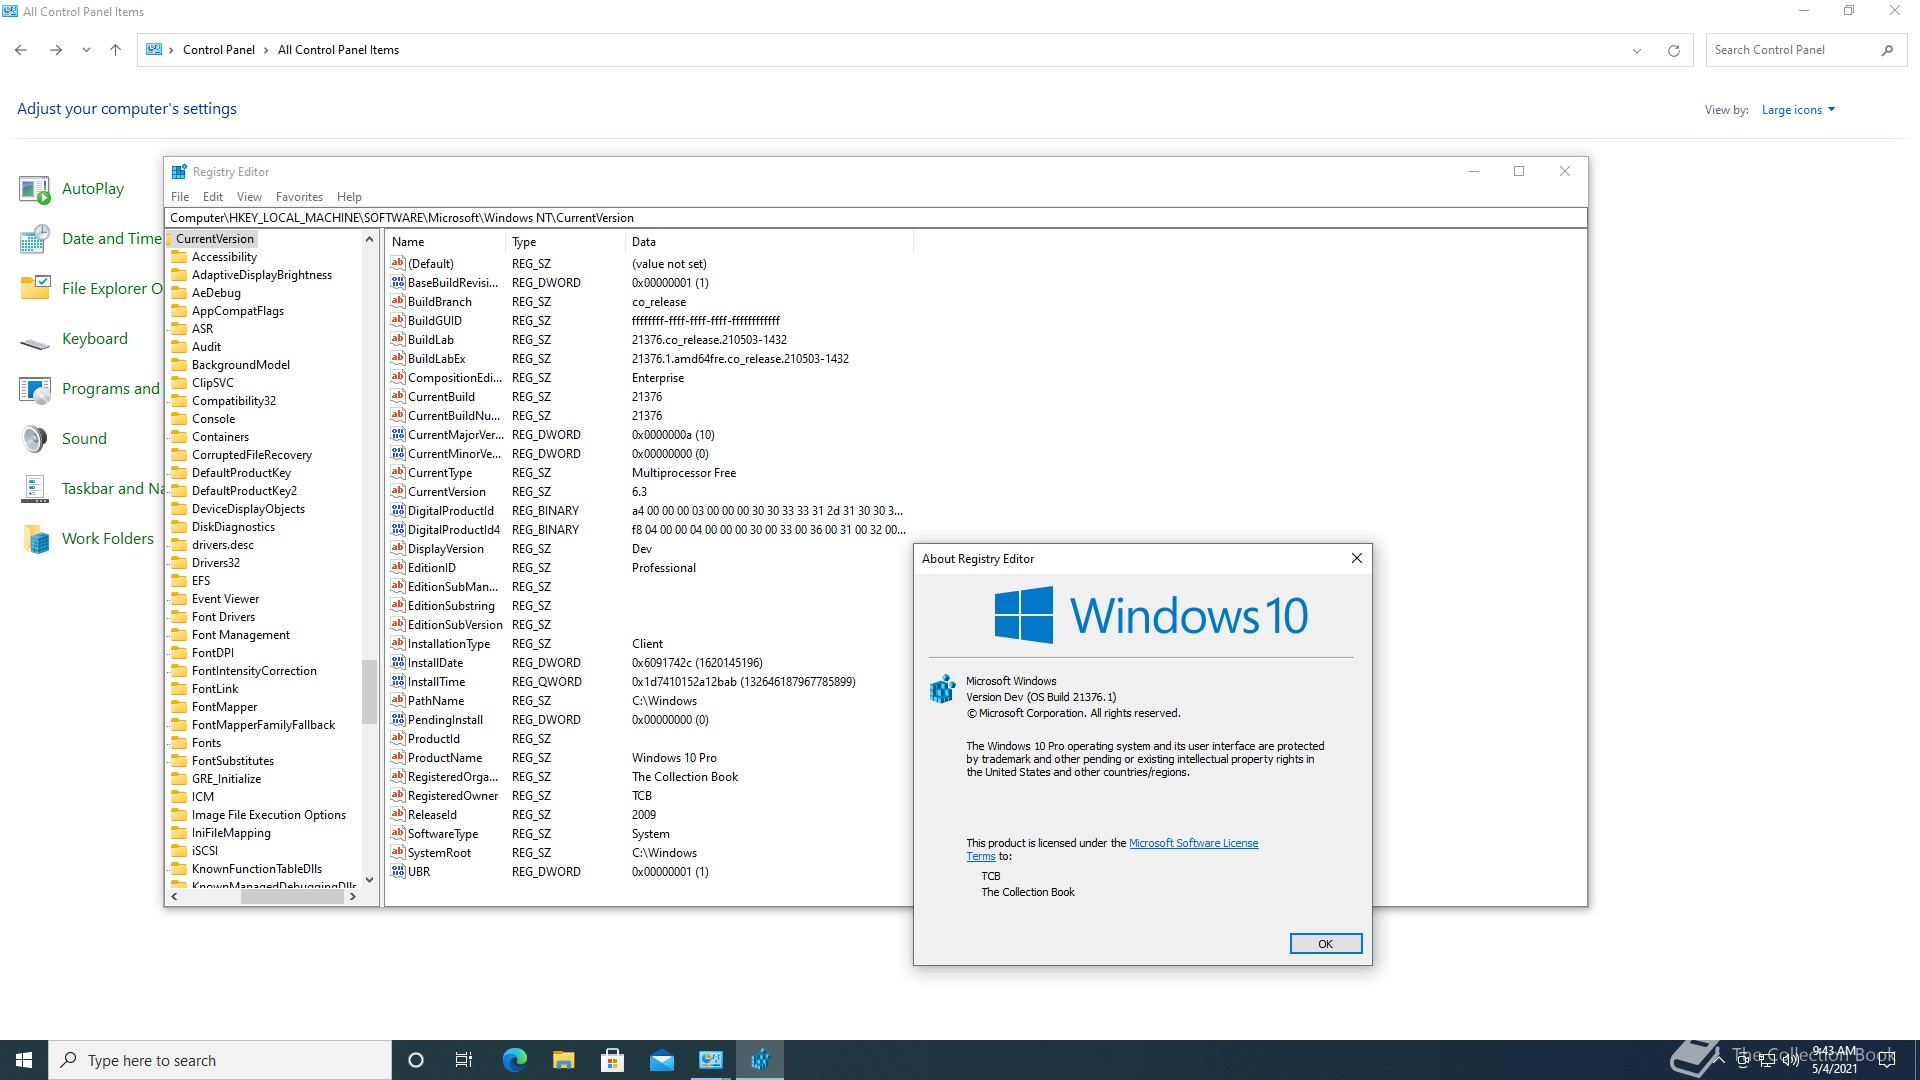The width and height of the screenshot is (1920, 1080).
Task: Open Microsoft Edge from the taskbar
Action: click(514, 1060)
